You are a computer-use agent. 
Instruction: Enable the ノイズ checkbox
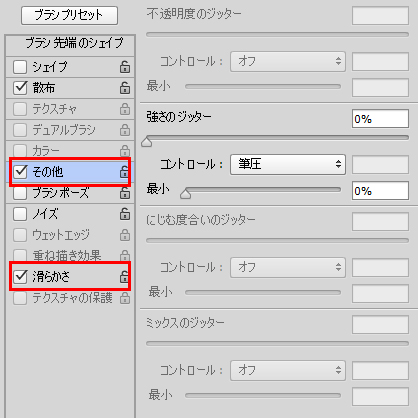coord(20,214)
